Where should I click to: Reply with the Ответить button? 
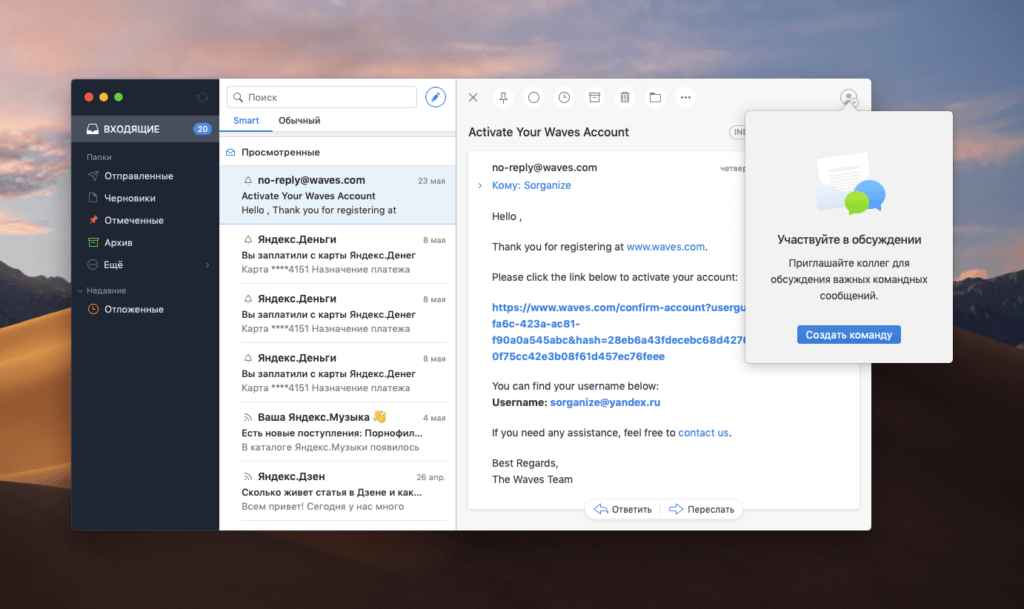pyautogui.click(x=623, y=509)
